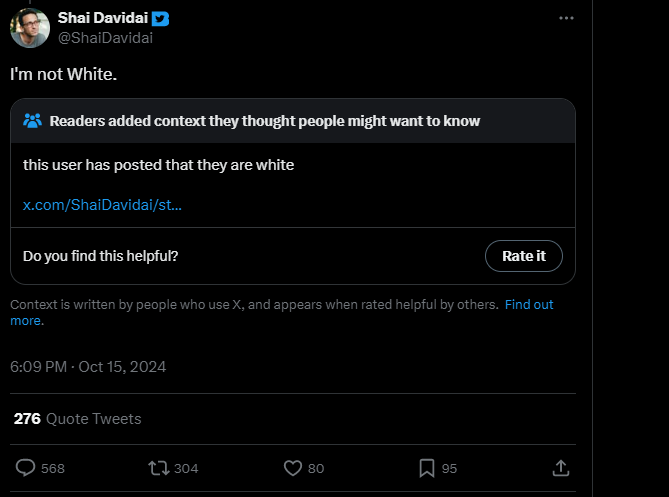
Task: Click the reply speech bubble icon
Action: click(26, 468)
